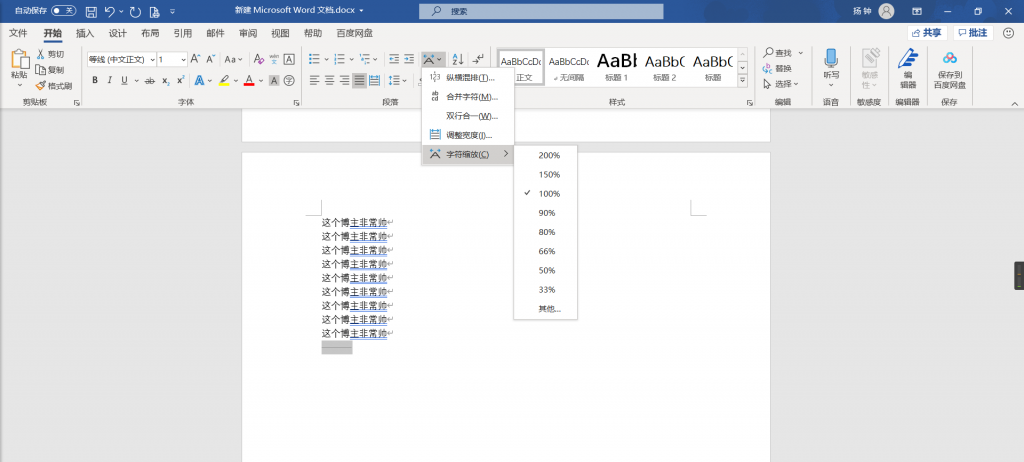Click the Show paragraph marks icon

click(x=479, y=59)
